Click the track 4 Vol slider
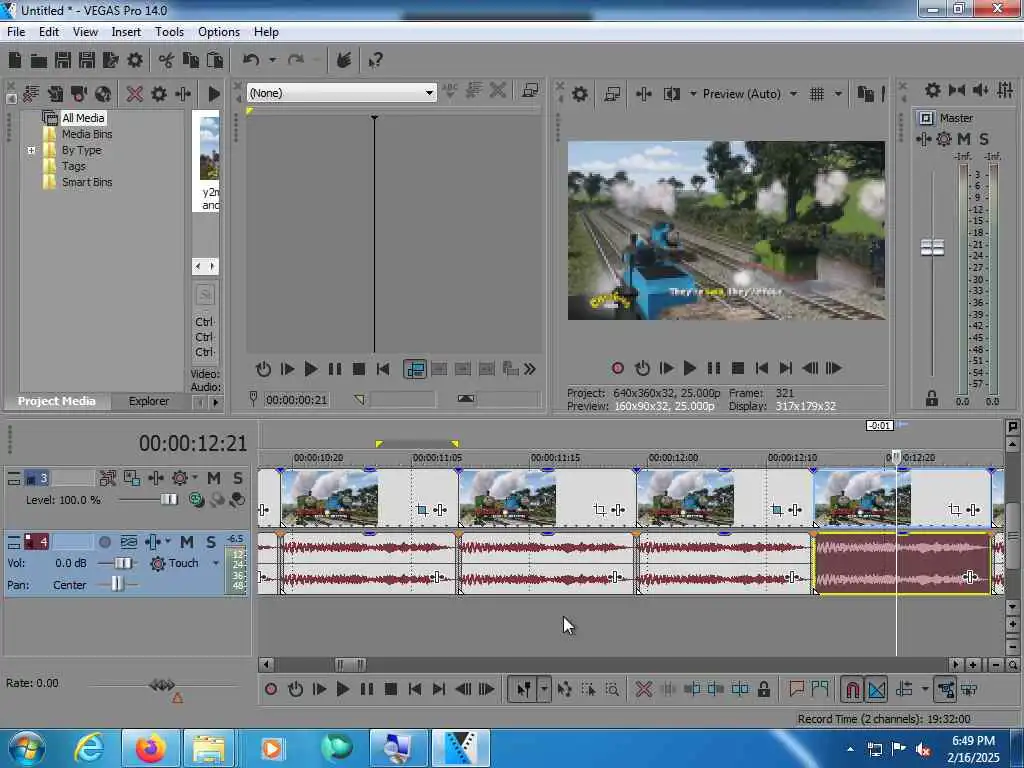 coord(122,563)
